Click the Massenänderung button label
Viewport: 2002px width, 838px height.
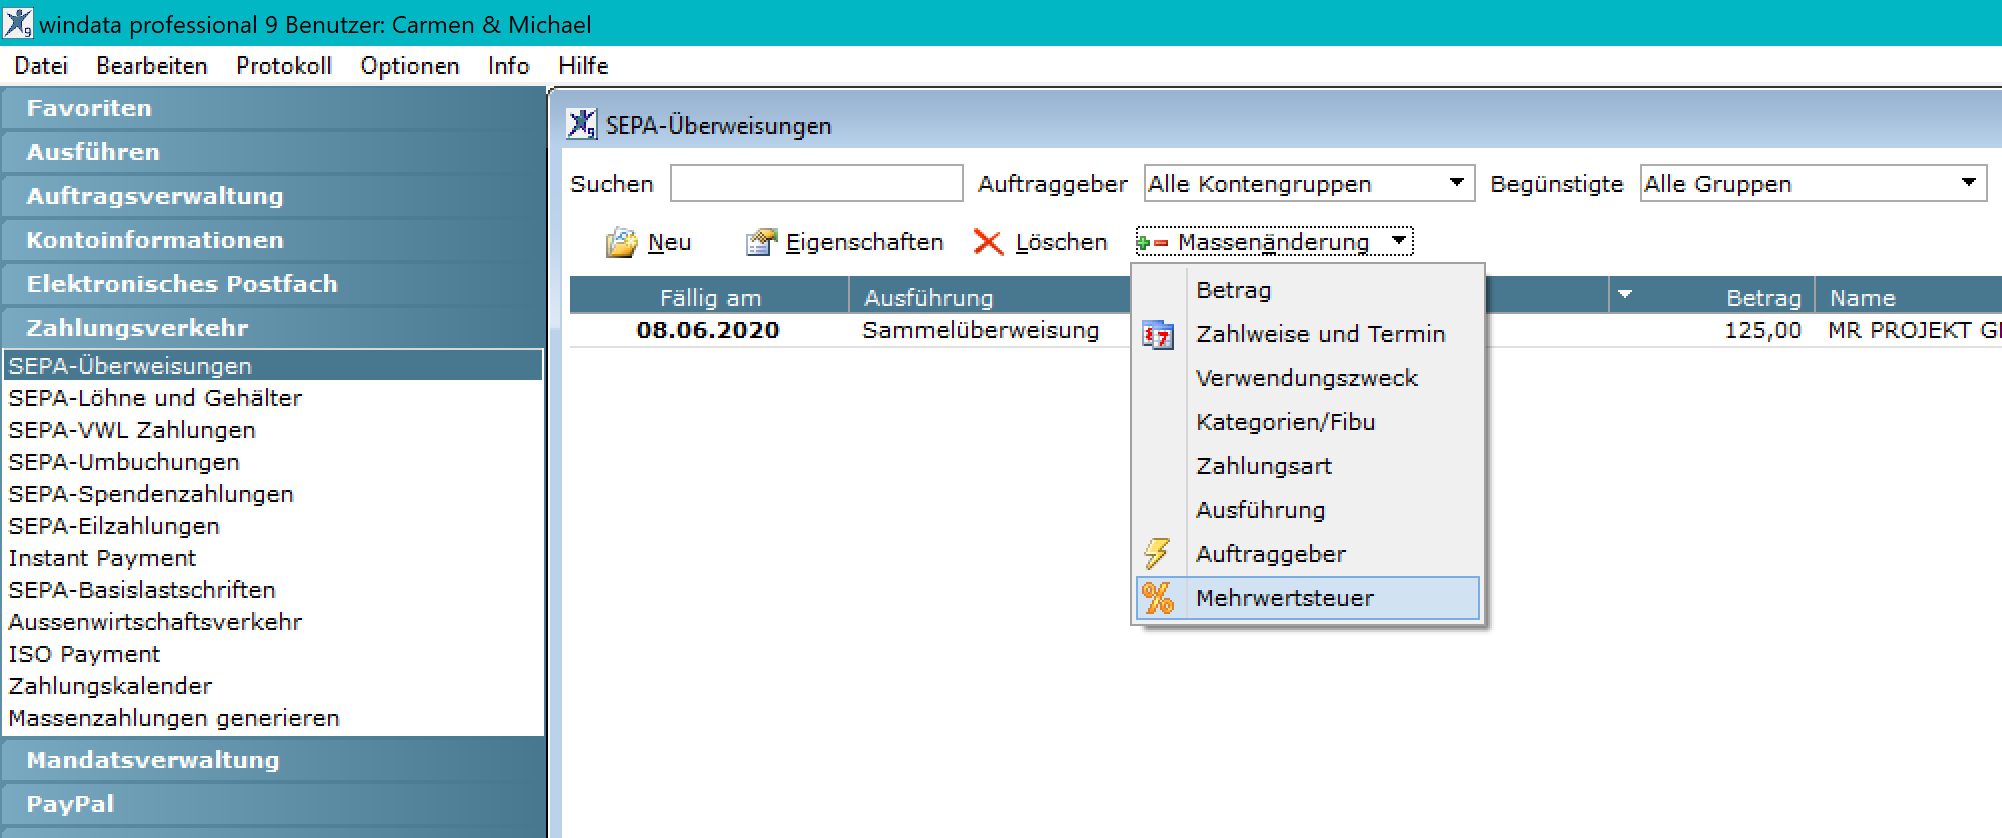[1273, 242]
